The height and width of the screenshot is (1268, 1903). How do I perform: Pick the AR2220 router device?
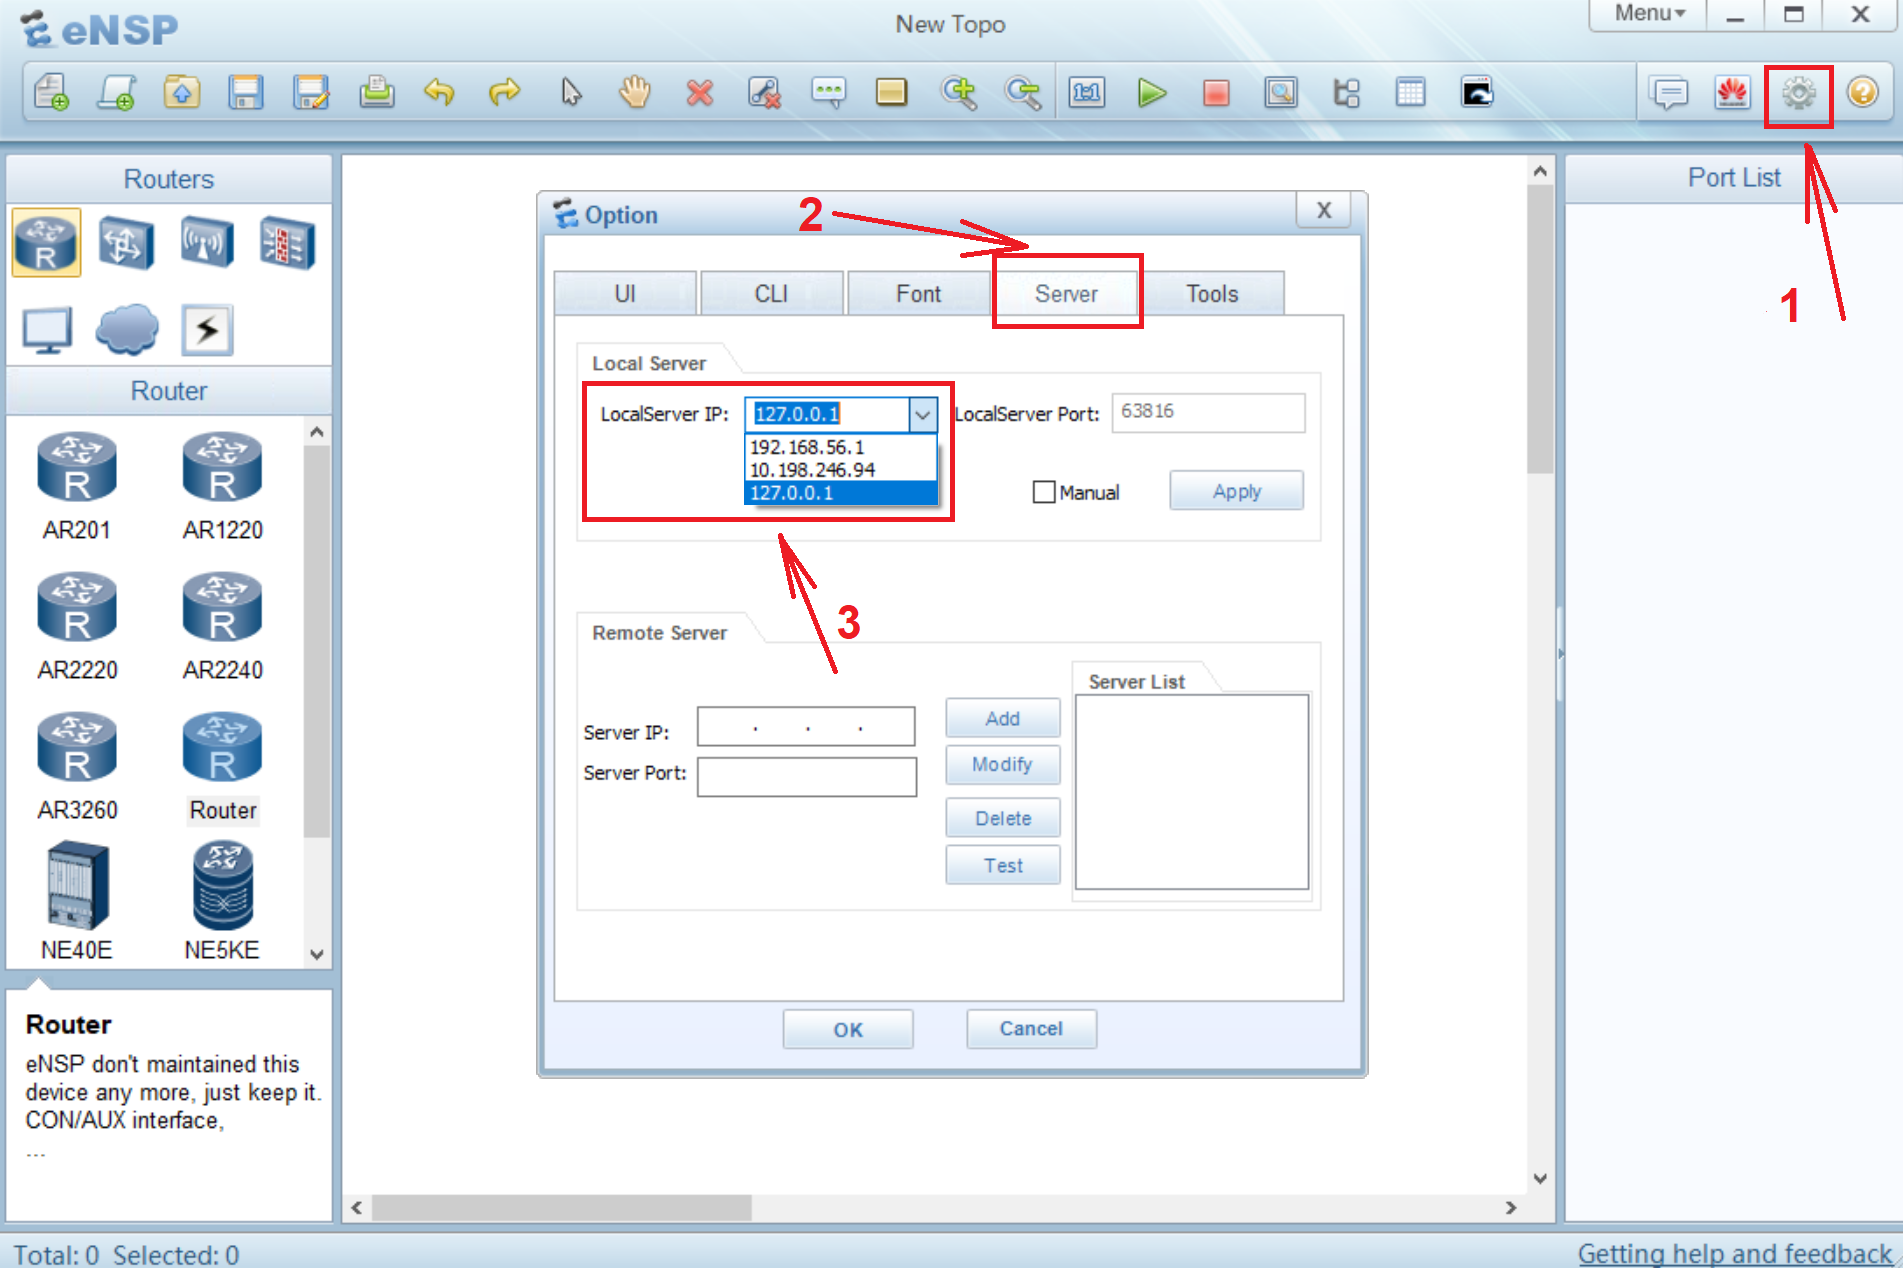click(x=77, y=628)
